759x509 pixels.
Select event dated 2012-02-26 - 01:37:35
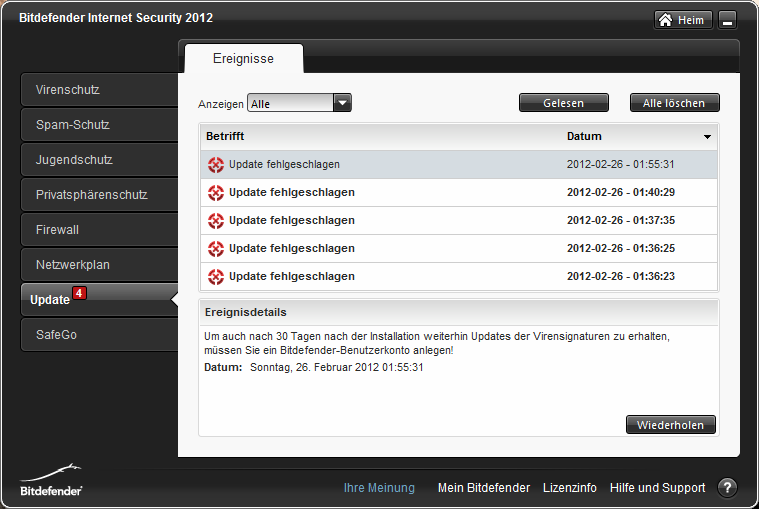click(459, 221)
